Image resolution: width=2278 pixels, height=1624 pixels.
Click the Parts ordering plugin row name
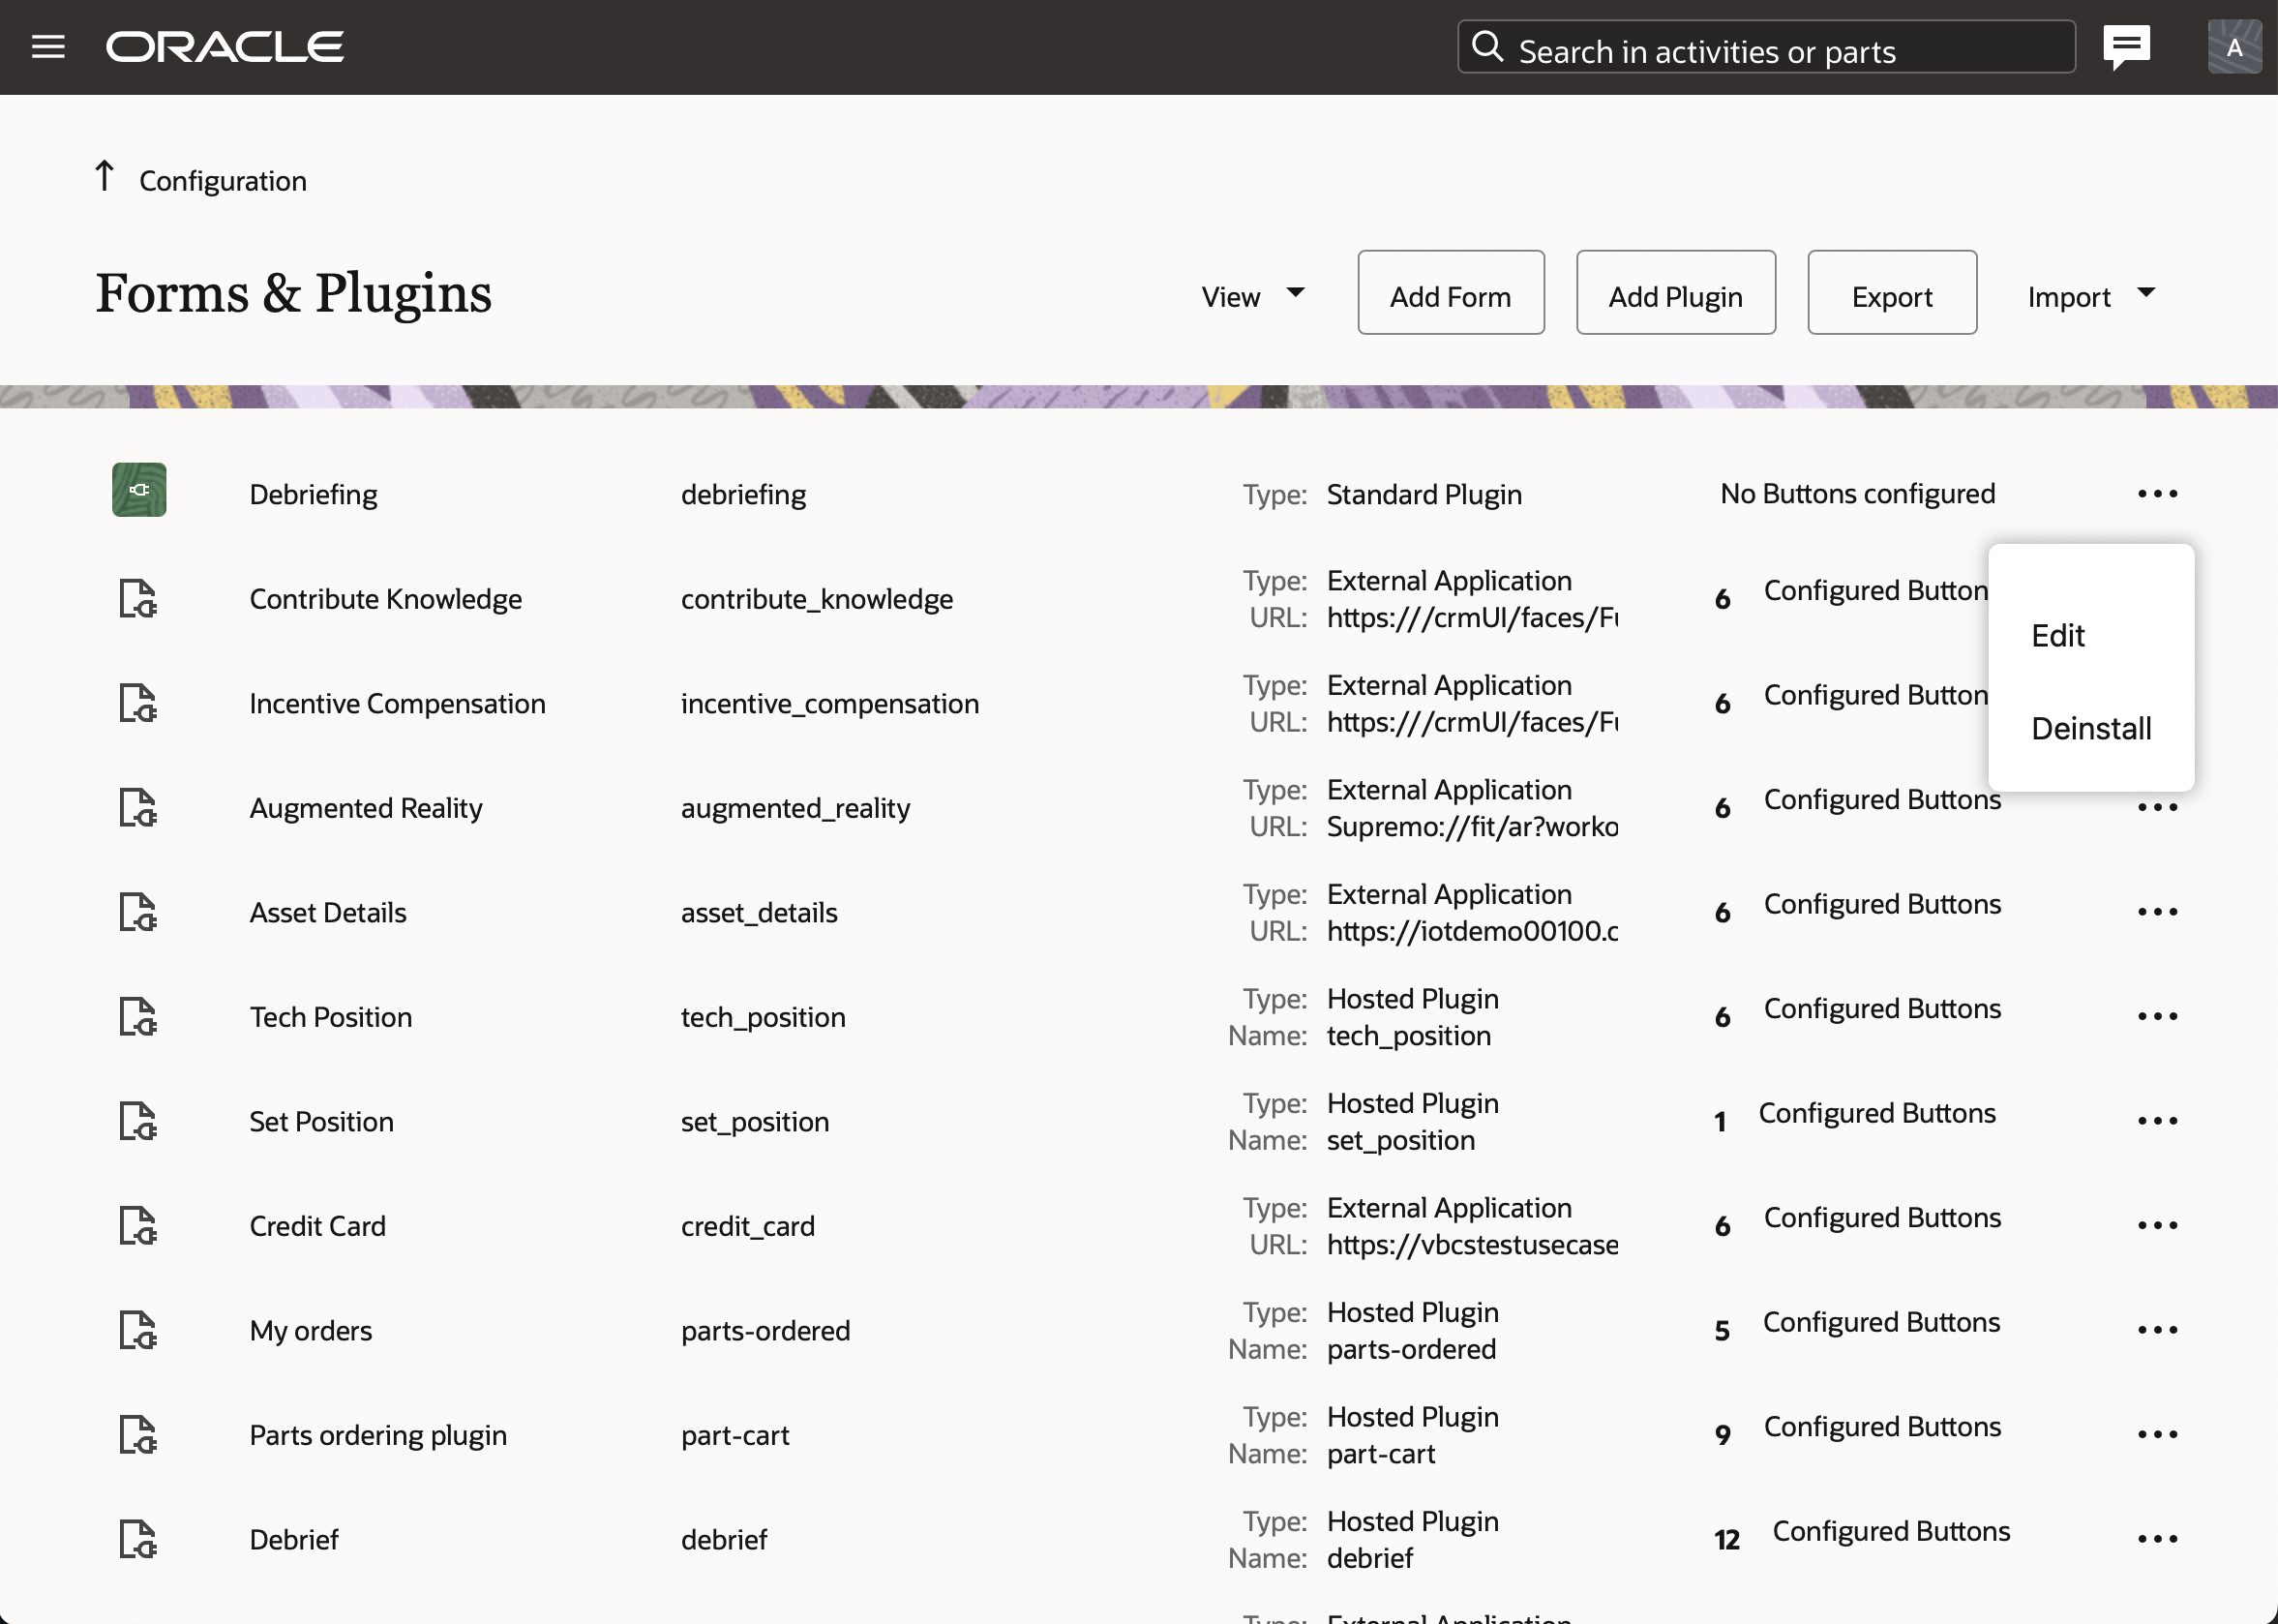click(x=378, y=1435)
